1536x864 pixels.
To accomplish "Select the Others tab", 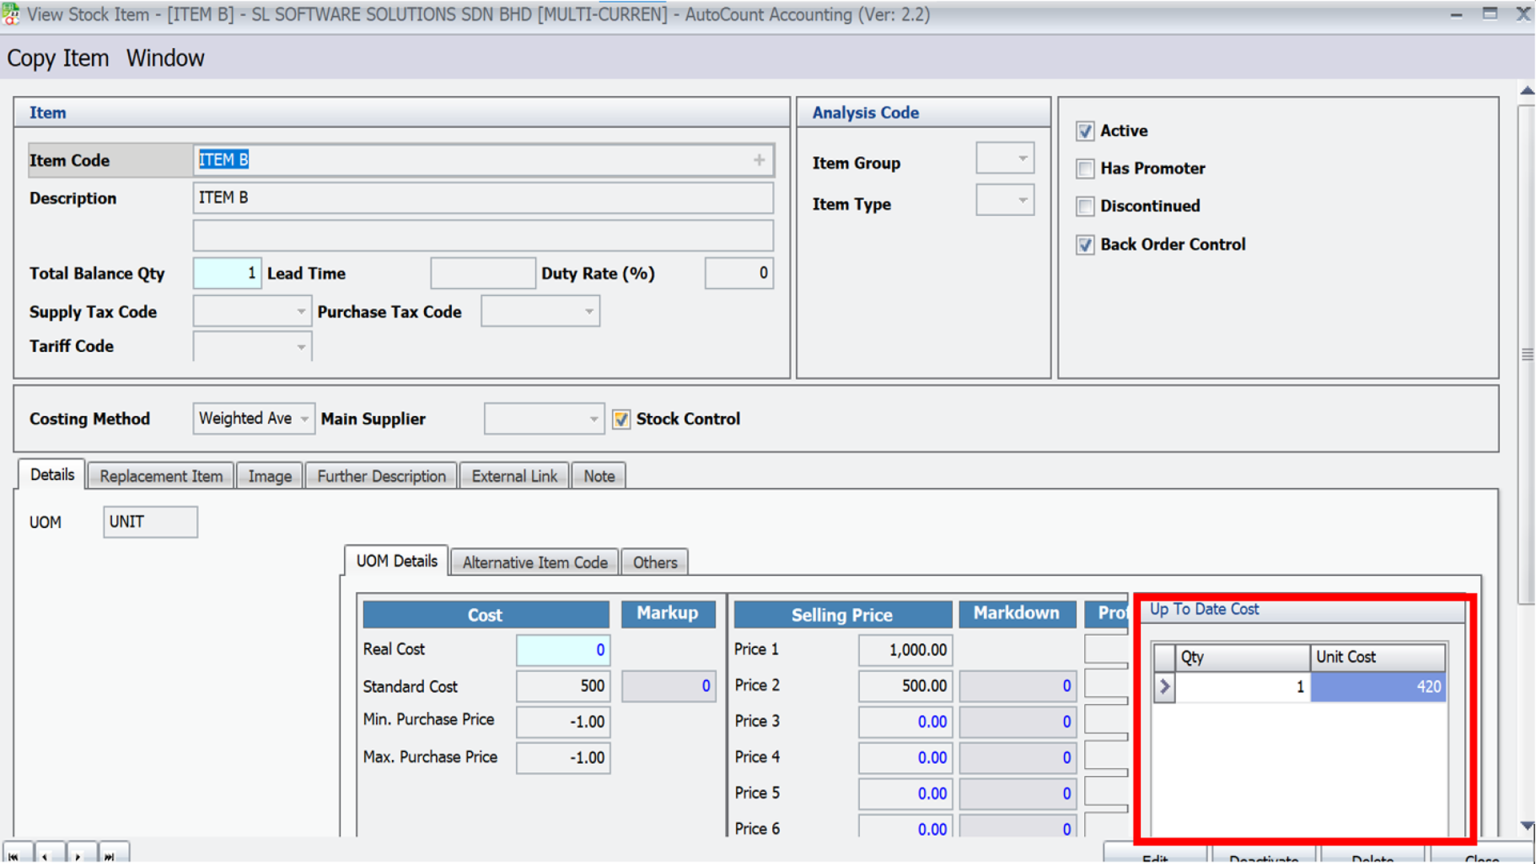I will pyautogui.click(x=655, y=562).
